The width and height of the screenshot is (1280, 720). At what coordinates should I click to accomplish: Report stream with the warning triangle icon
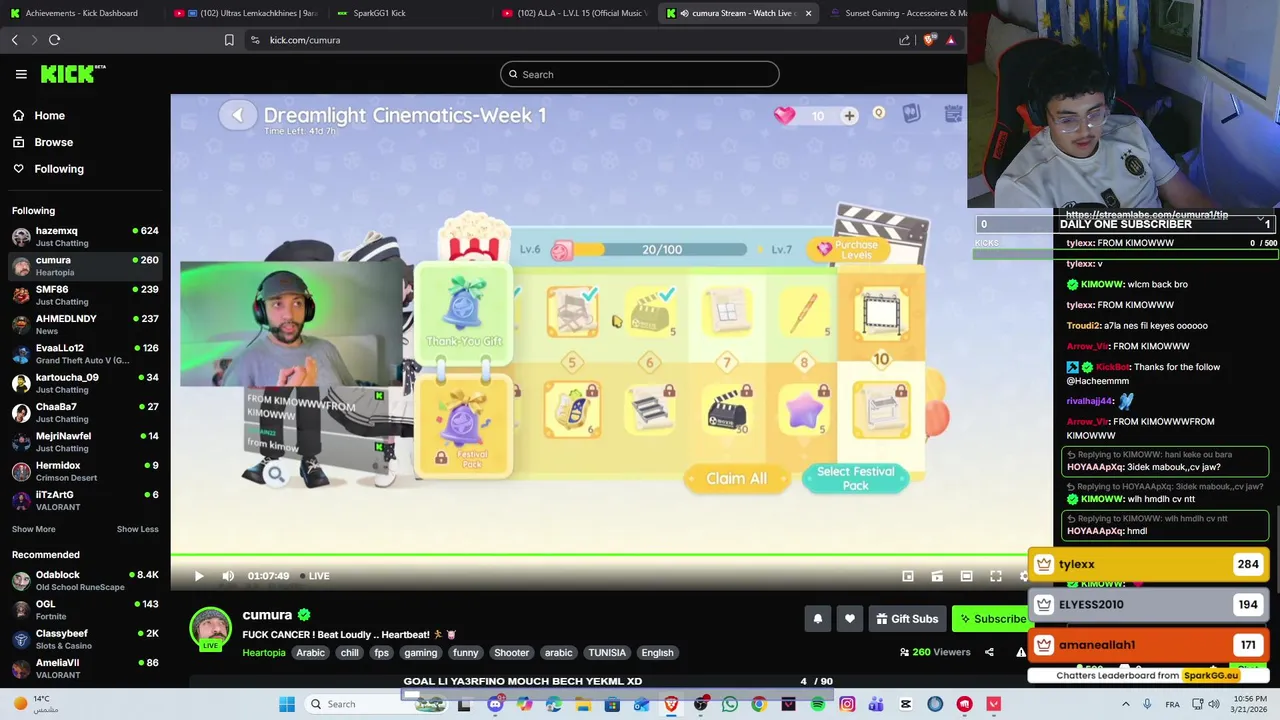(x=1021, y=652)
